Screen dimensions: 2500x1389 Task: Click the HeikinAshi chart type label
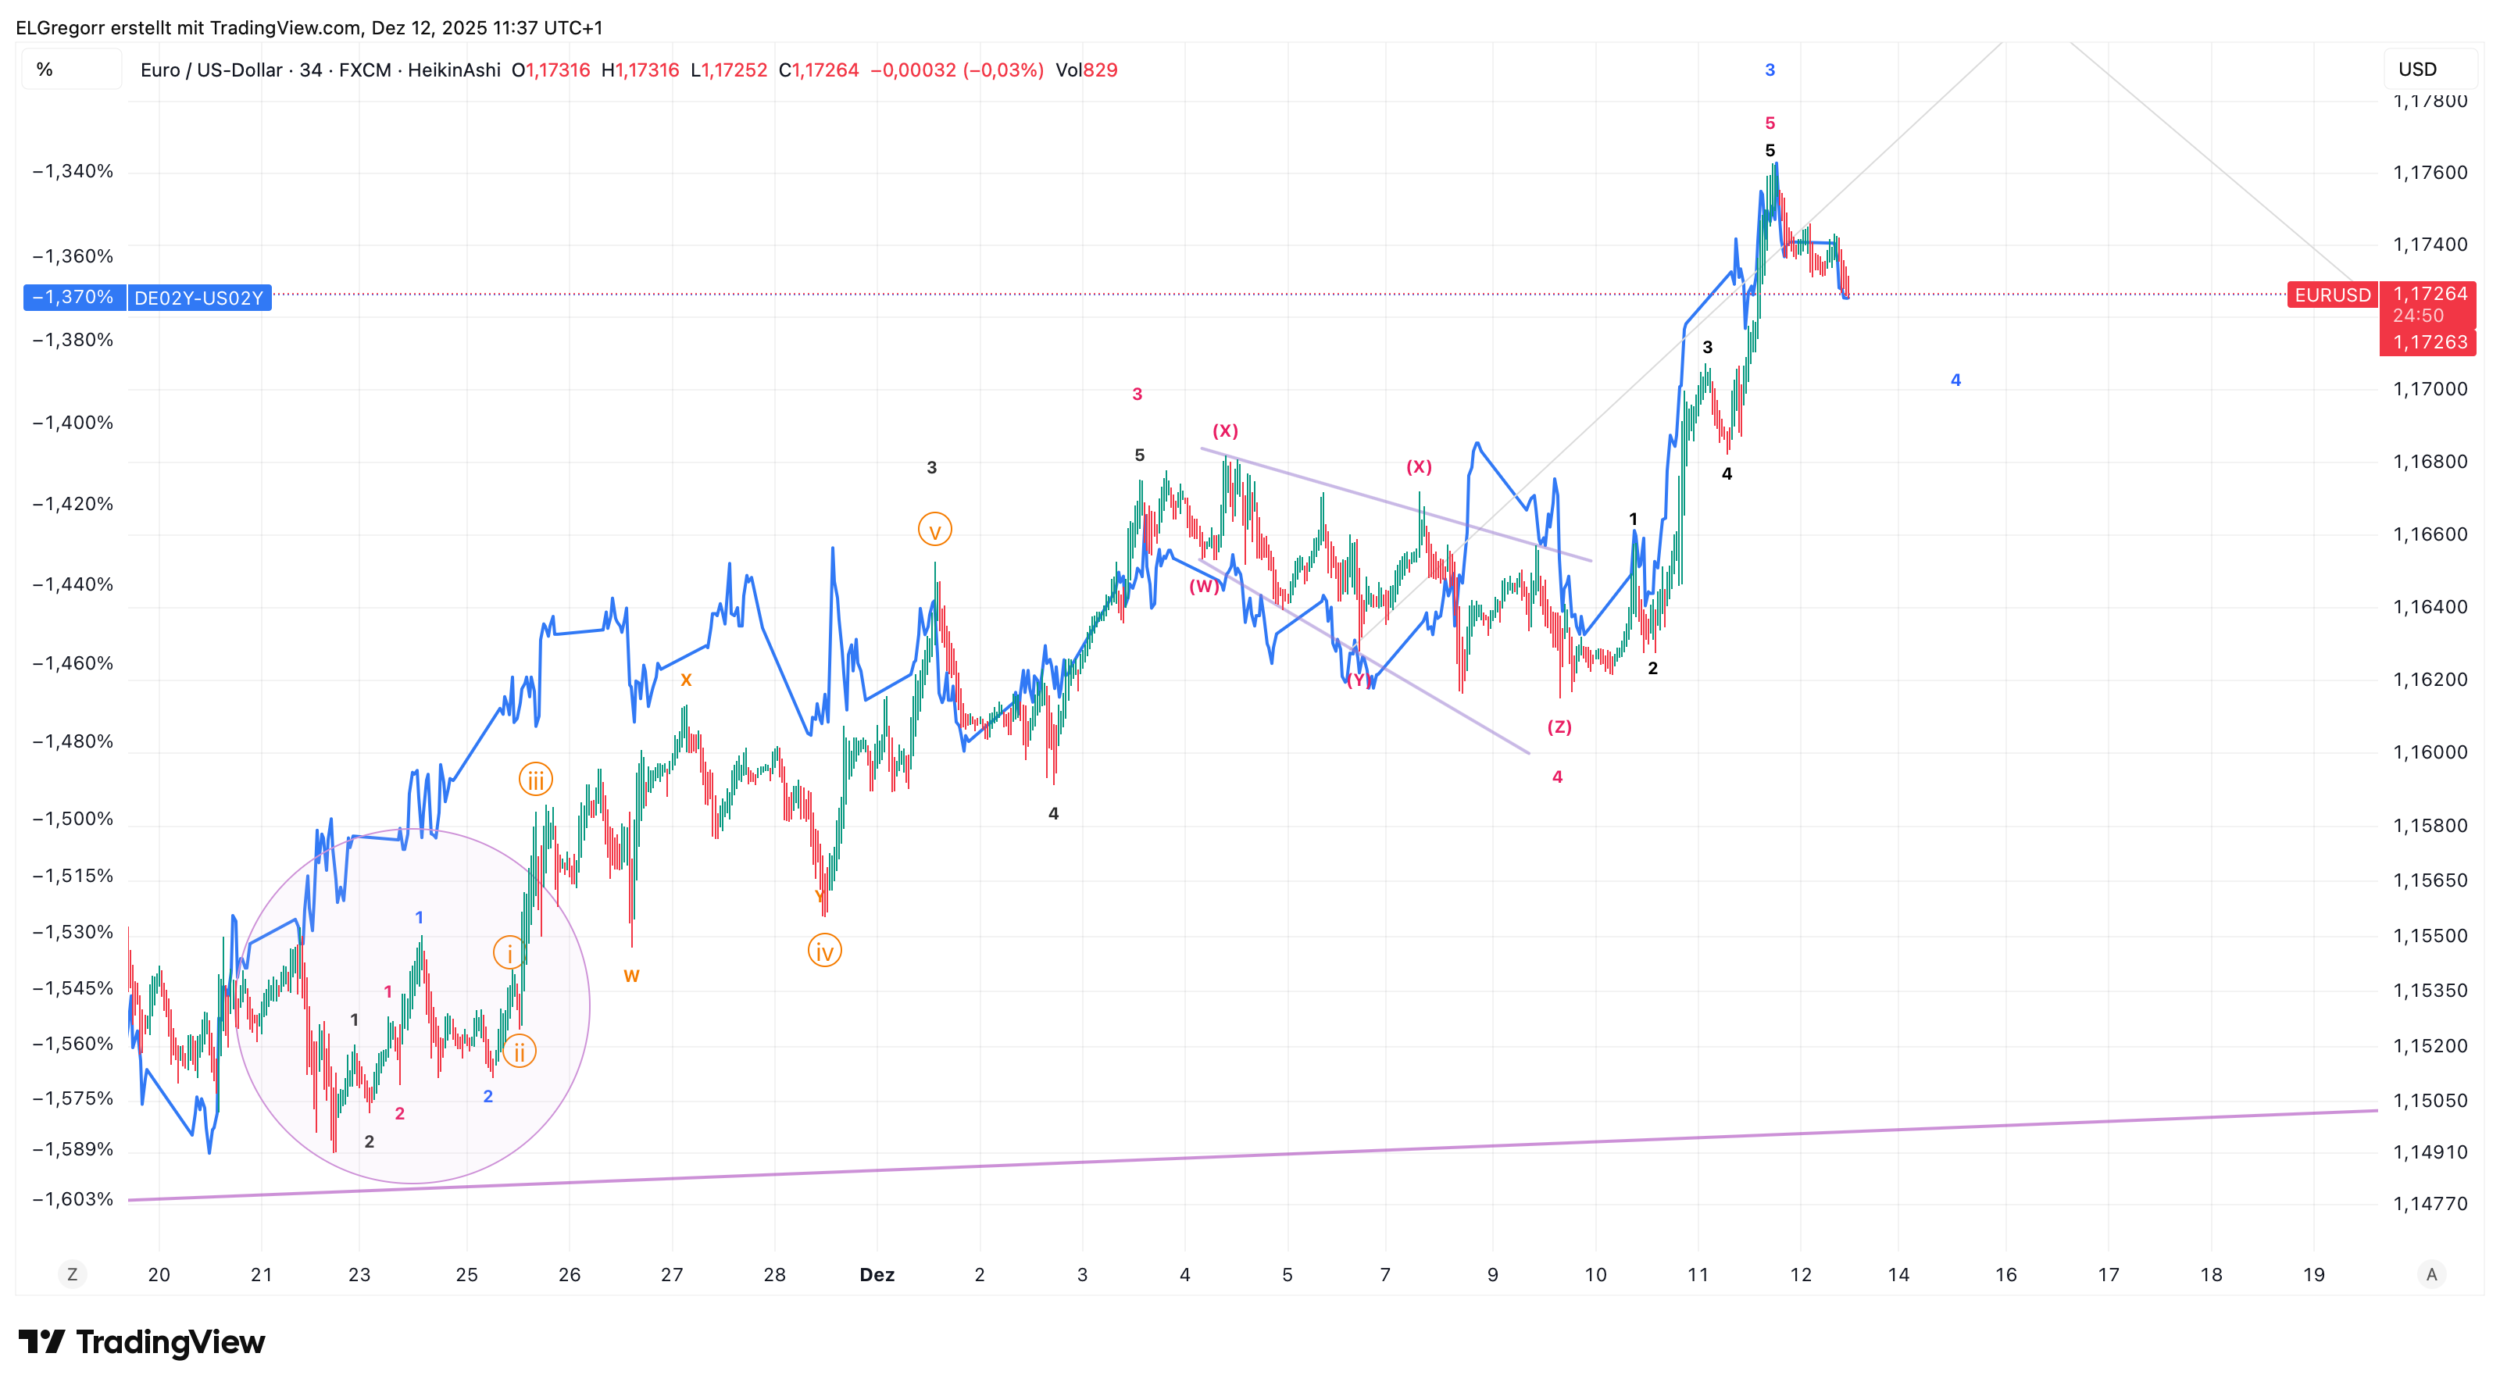tap(454, 70)
